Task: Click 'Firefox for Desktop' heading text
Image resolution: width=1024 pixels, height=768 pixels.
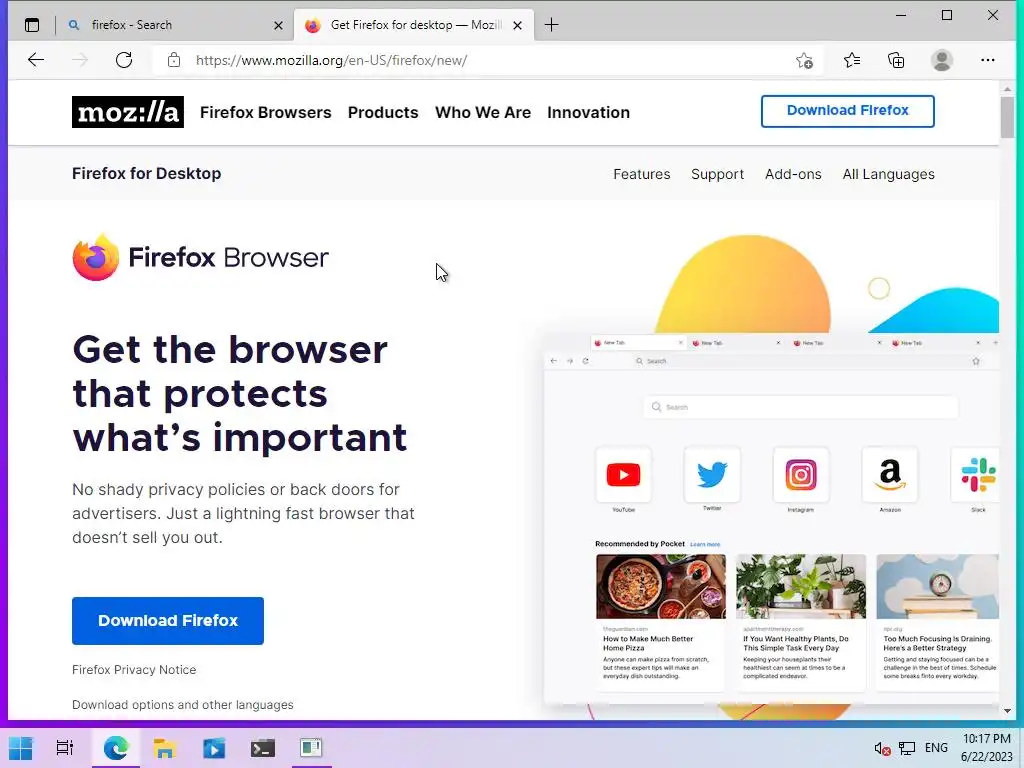Action: (x=146, y=173)
